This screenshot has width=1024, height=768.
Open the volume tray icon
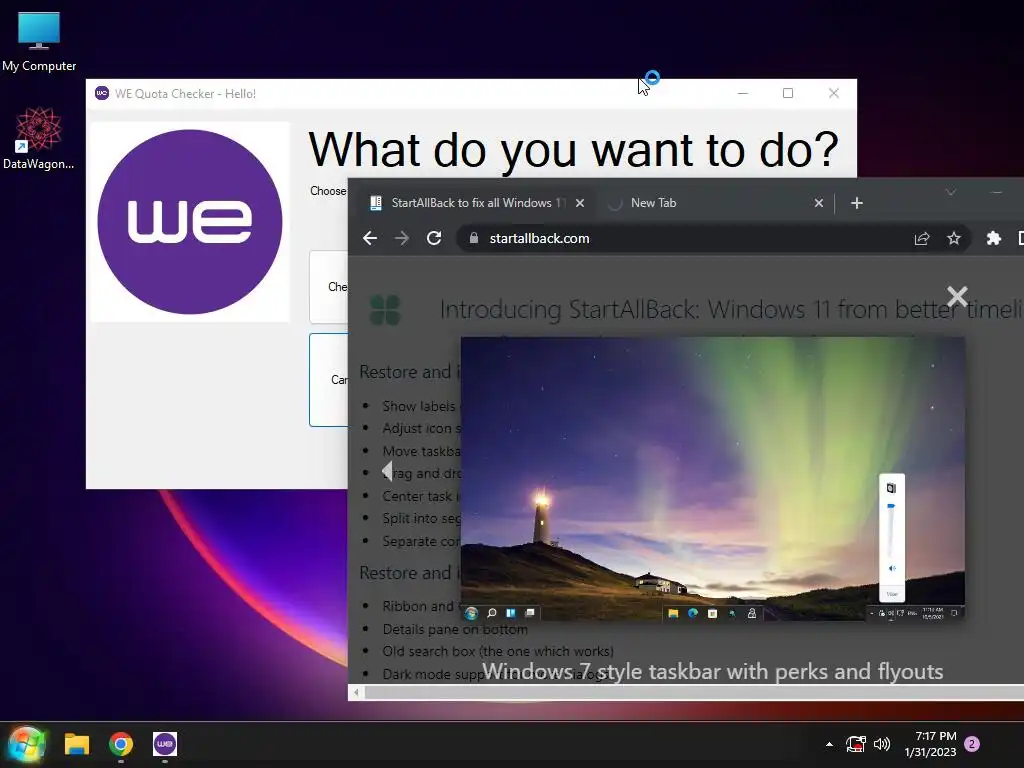click(x=882, y=744)
